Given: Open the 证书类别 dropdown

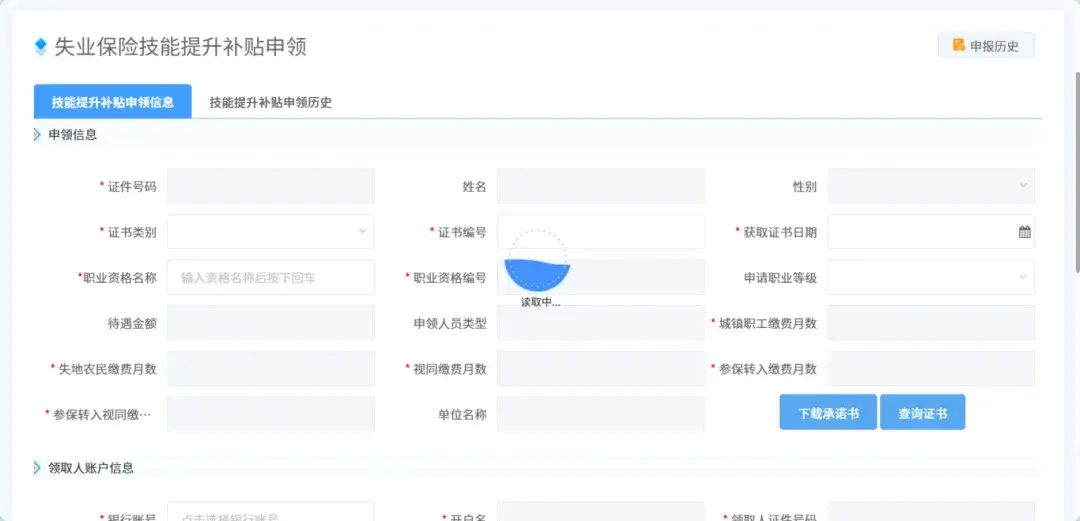Looking at the screenshot, I should pos(271,232).
